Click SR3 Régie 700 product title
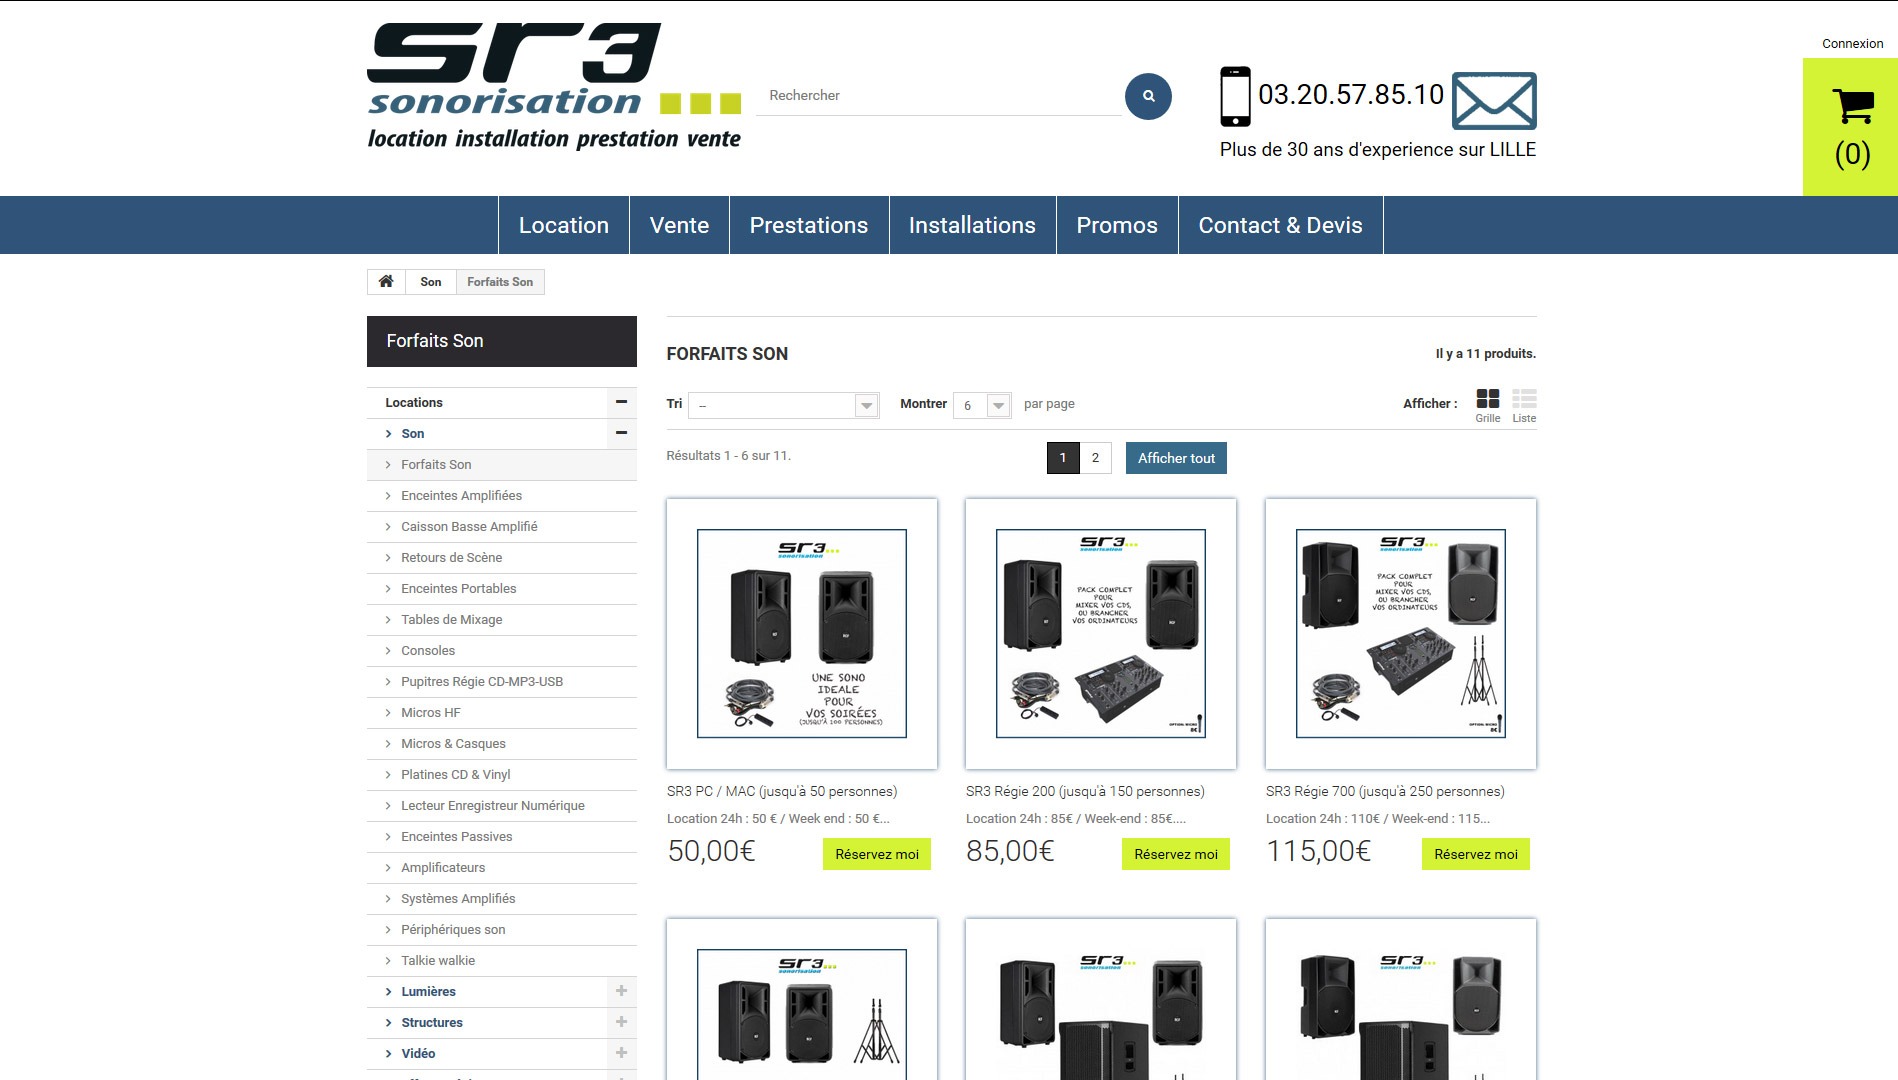This screenshot has height=1080, width=1898. pos(1385,791)
